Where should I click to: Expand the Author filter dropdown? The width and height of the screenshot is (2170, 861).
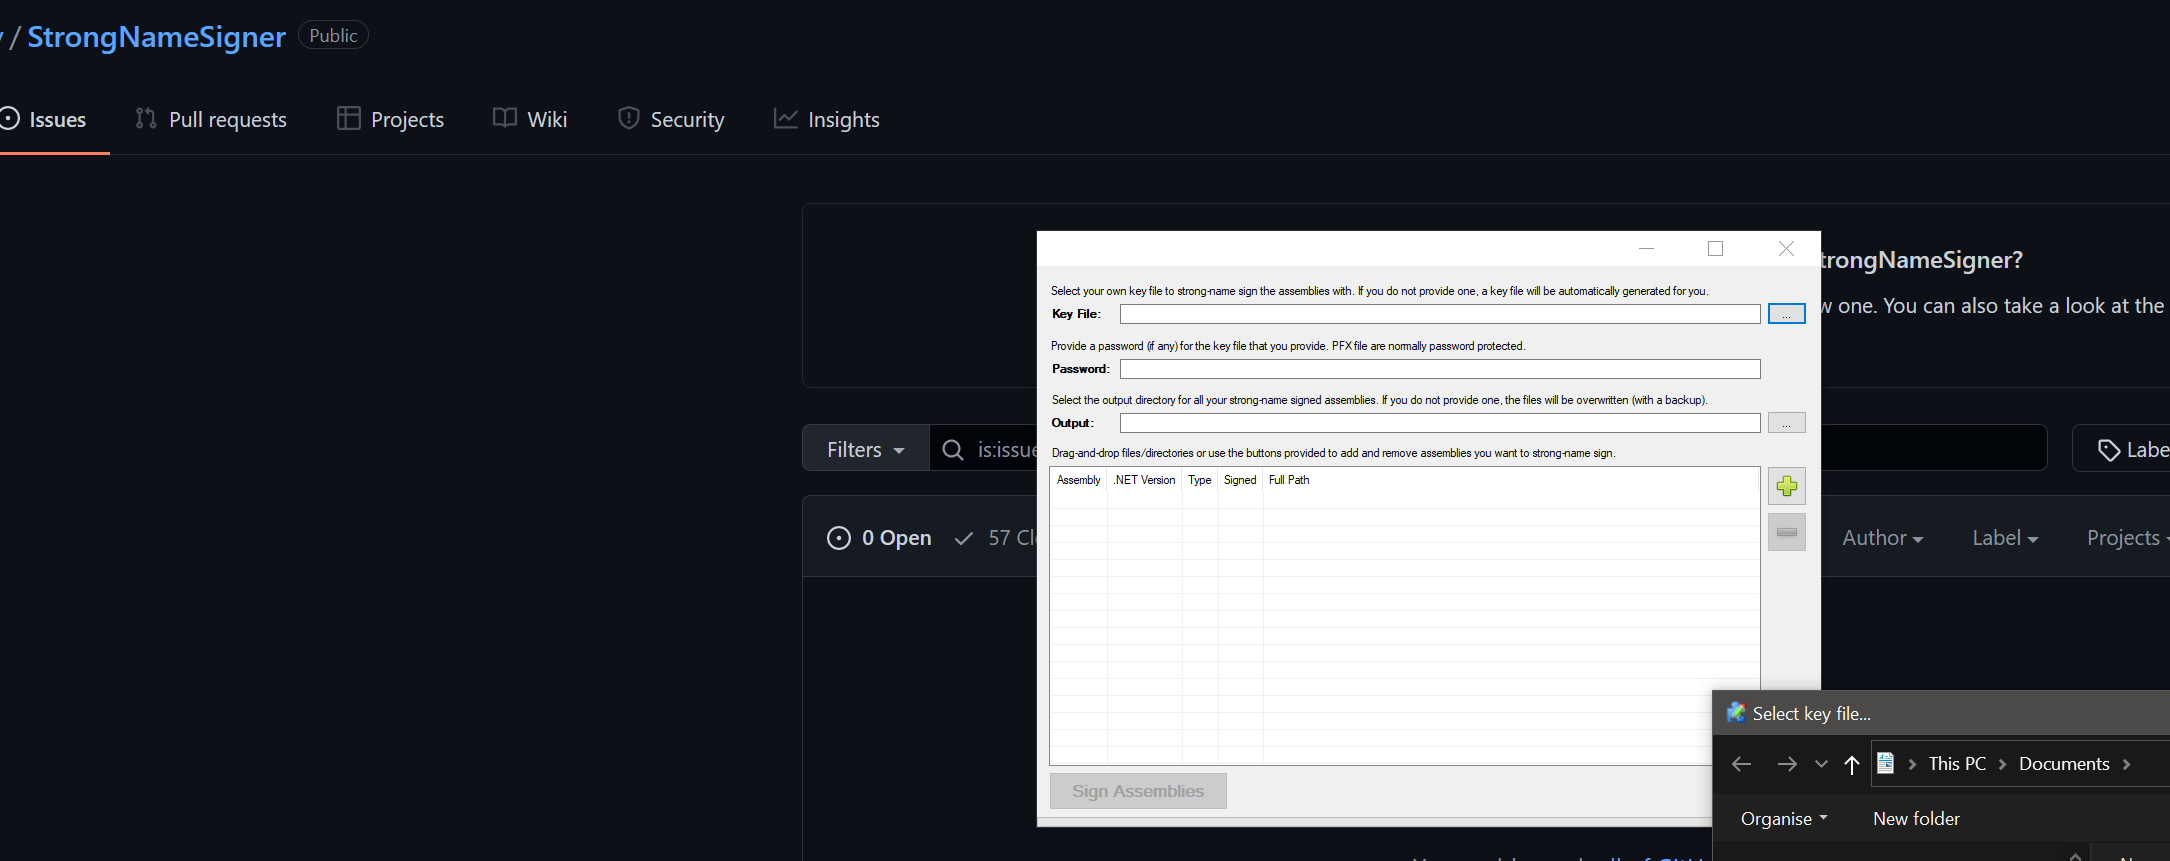tap(1882, 538)
